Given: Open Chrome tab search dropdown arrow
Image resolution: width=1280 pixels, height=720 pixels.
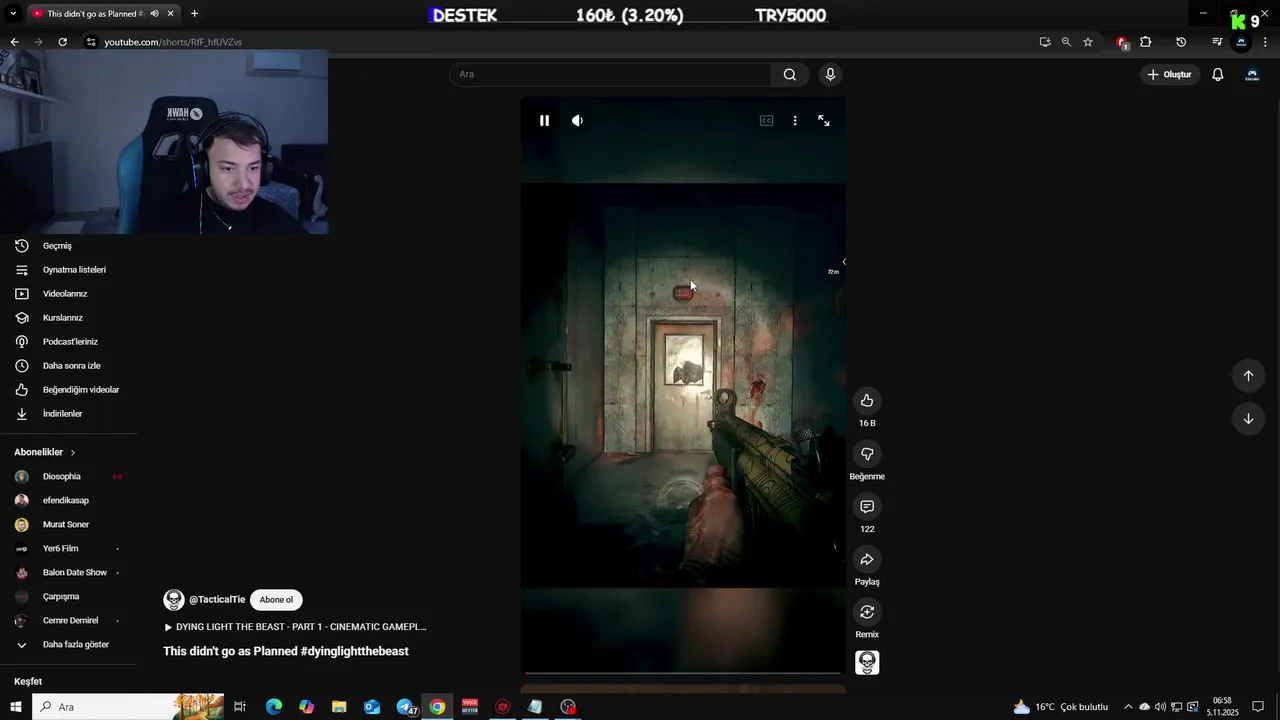Looking at the screenshot, I should [13, 13].
